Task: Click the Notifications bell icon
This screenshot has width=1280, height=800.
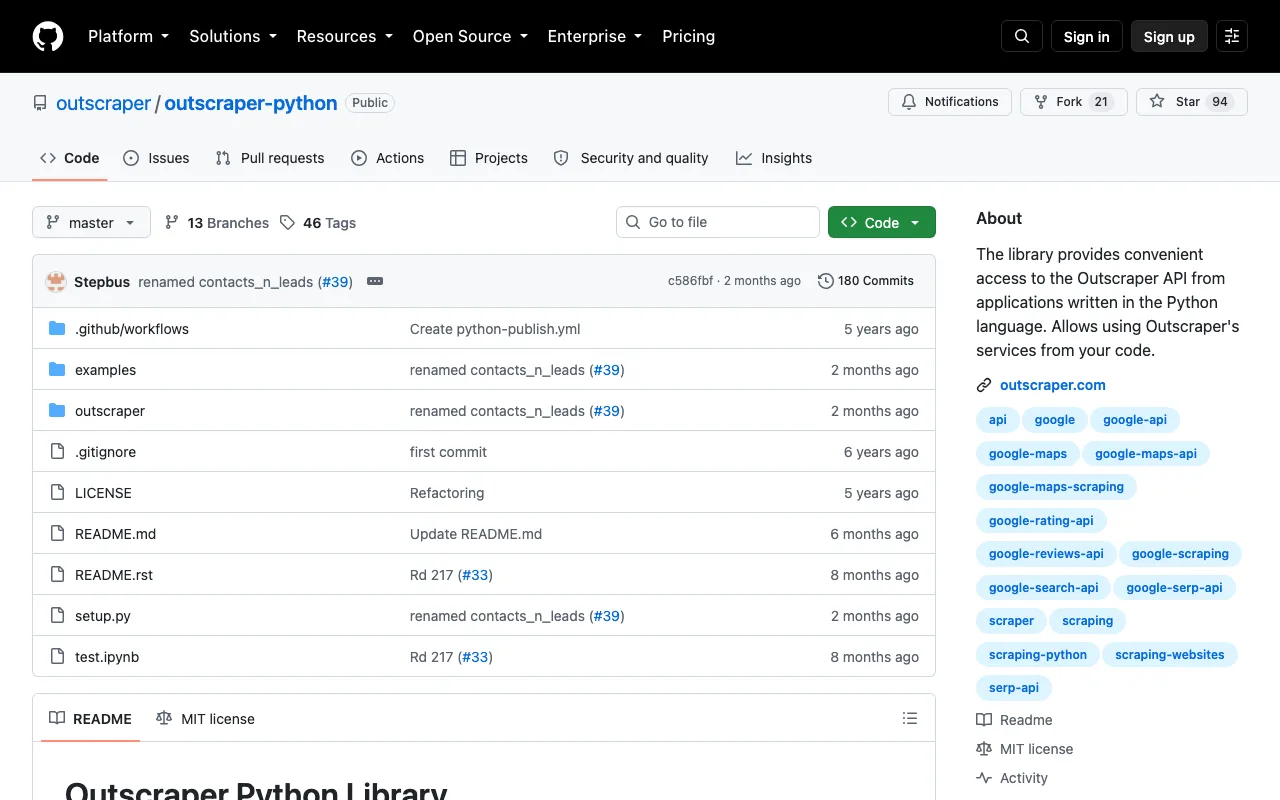Action: click(909, 102)
